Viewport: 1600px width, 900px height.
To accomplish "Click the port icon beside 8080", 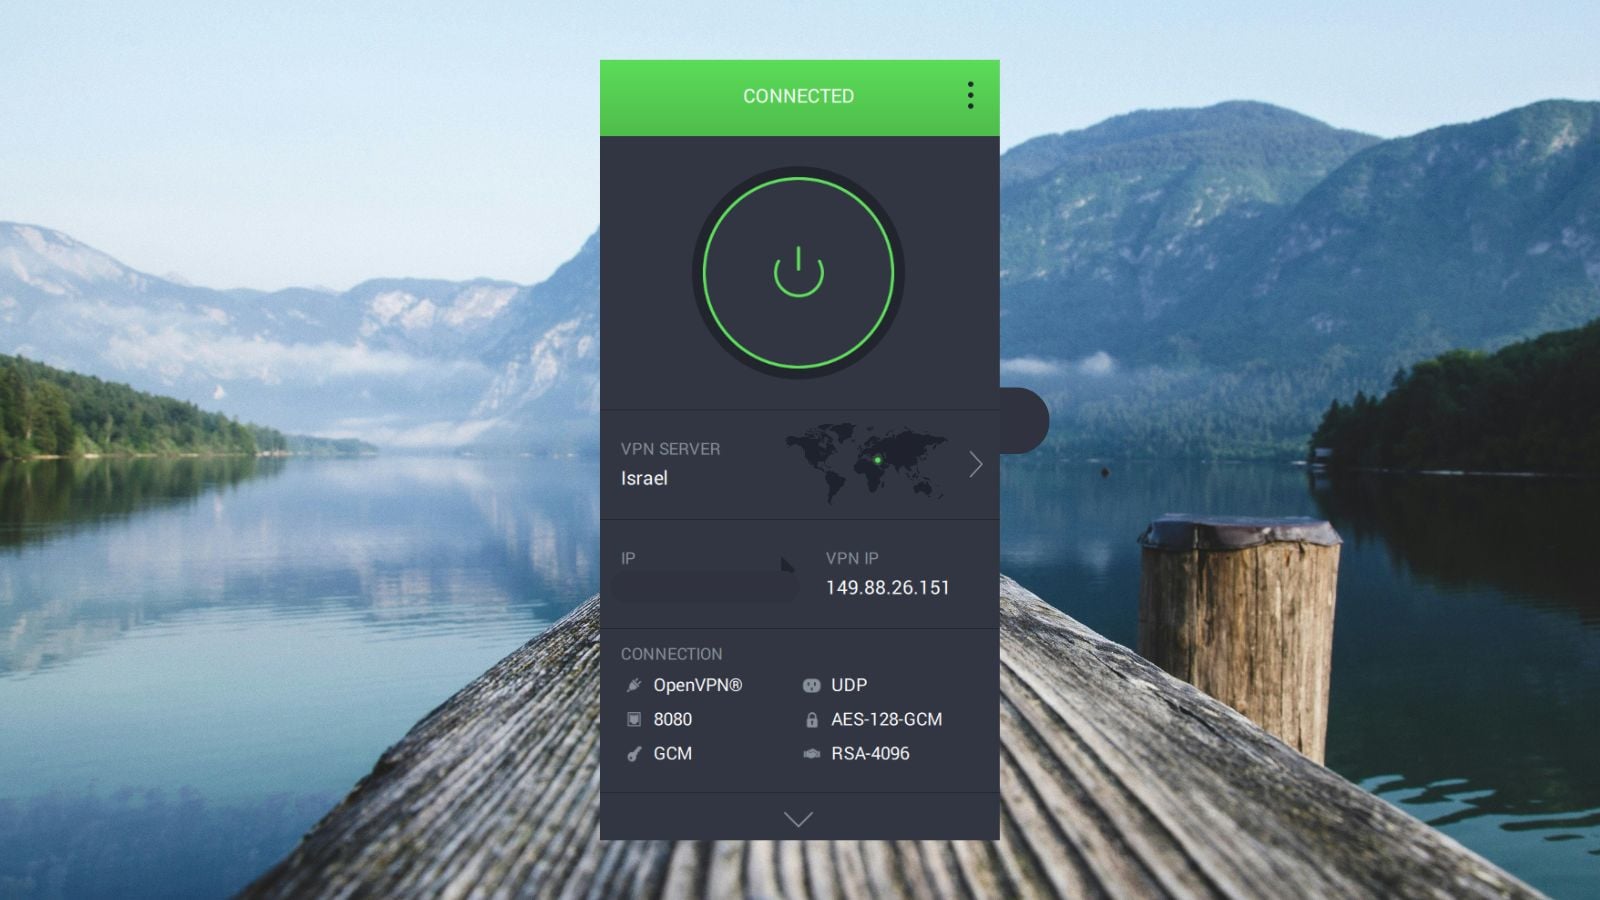I will click(633, 719).
